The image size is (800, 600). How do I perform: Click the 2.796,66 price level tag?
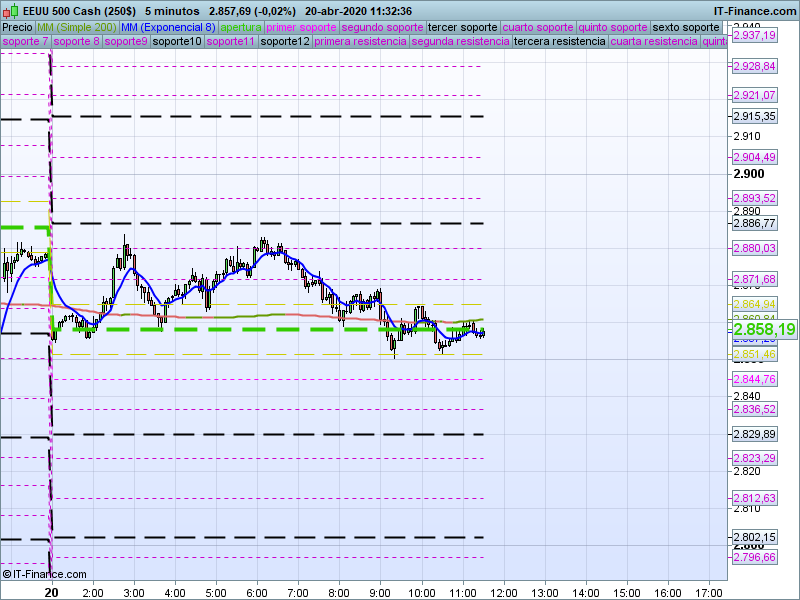pyautogui.click(x=754, y=557)
